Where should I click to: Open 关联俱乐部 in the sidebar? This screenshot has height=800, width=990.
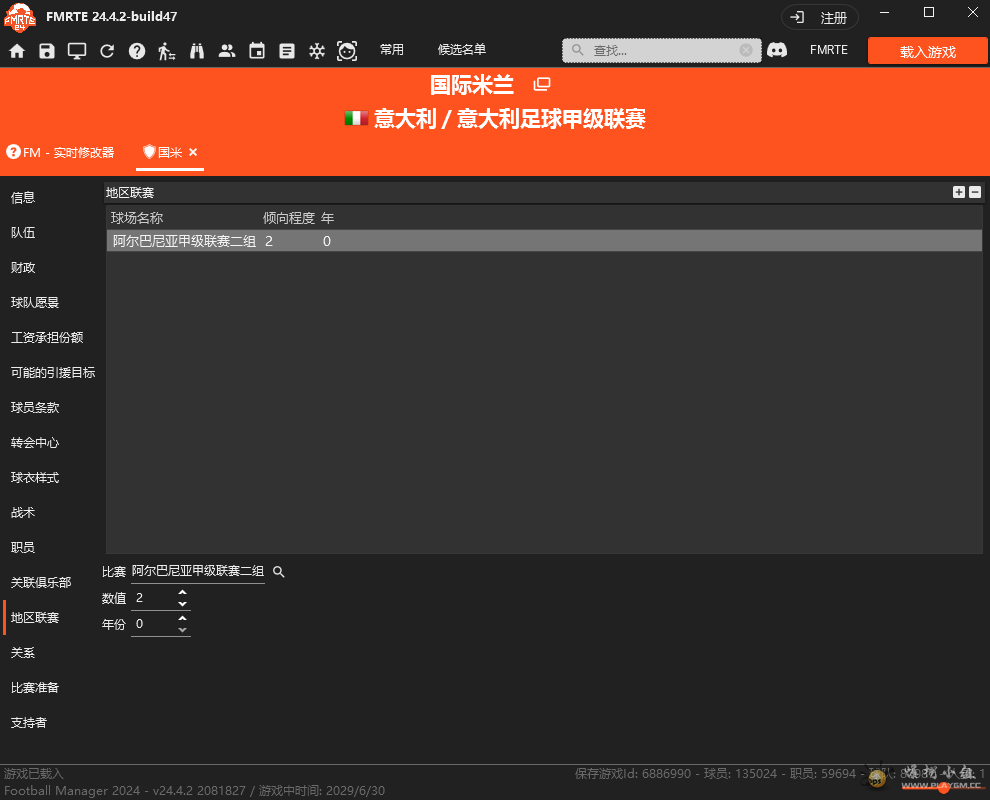tap(41, 583)
